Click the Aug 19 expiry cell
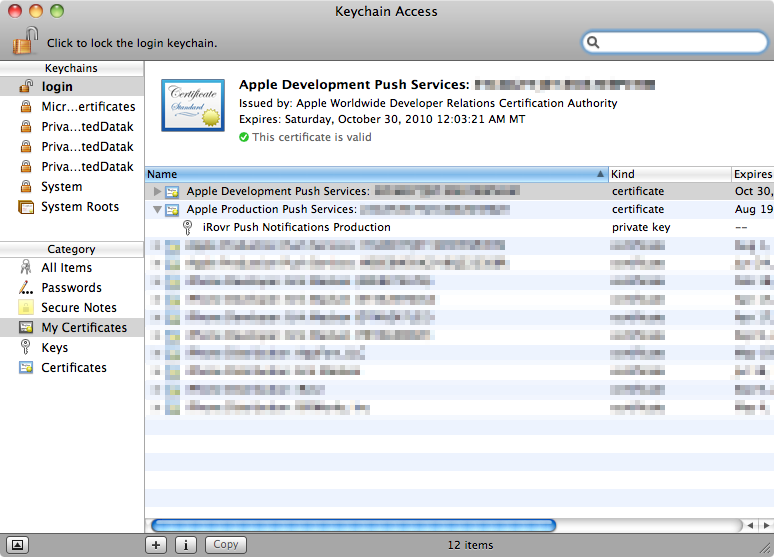 pyautogui.click(x=753, y=209)
